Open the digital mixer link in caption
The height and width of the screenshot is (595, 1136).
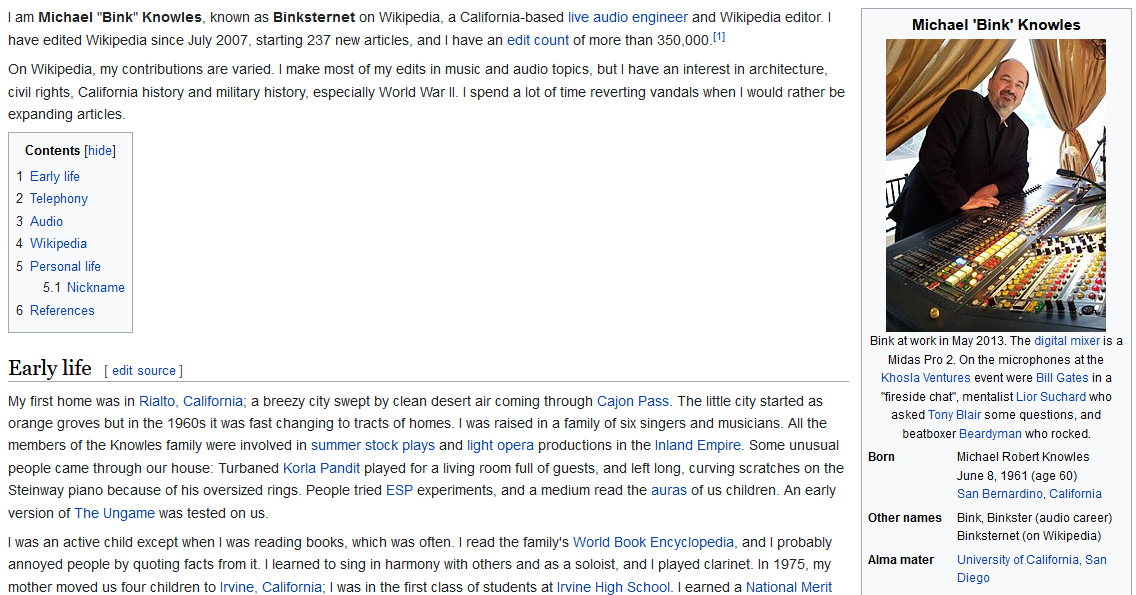1066,341
